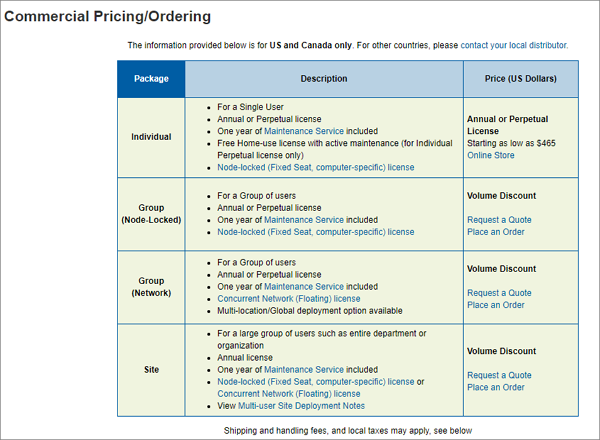Open the Online Store link
The image size is (600, 440).
491,155
